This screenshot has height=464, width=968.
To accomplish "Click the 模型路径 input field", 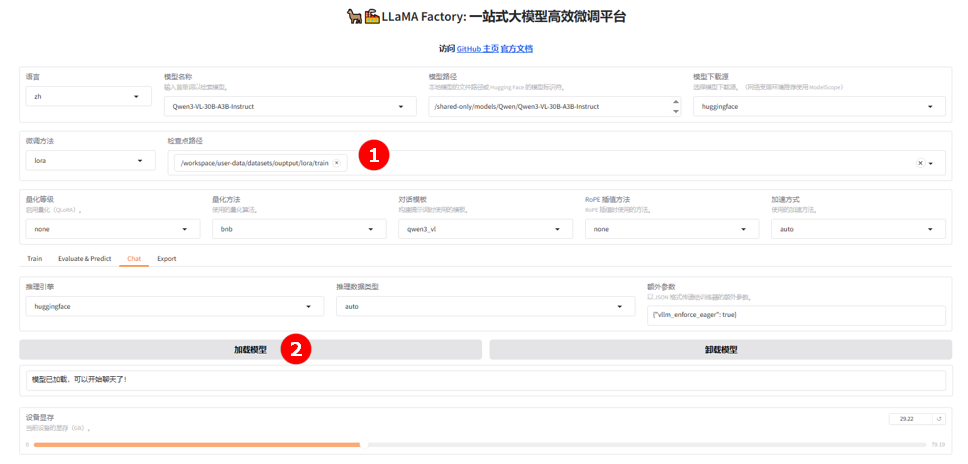I will coord(554,106).
